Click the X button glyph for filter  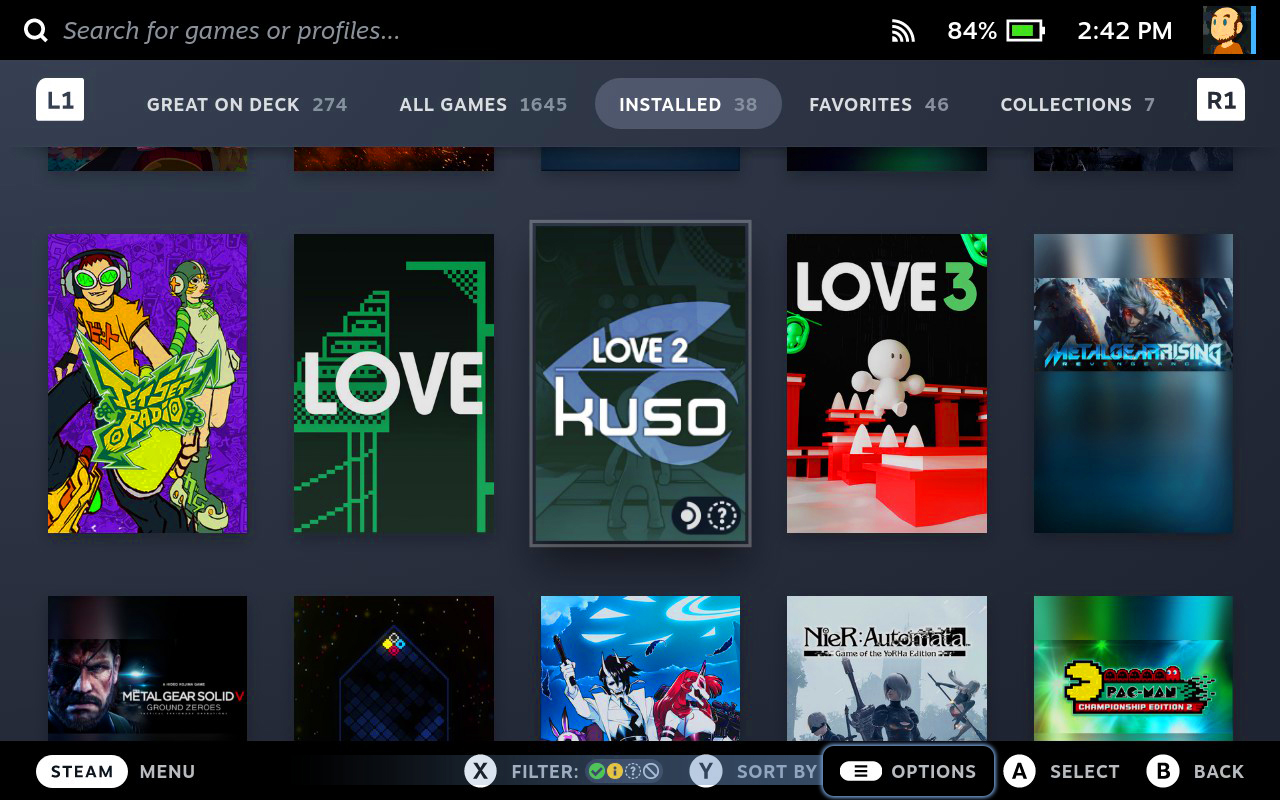click(x=481, y=771)
